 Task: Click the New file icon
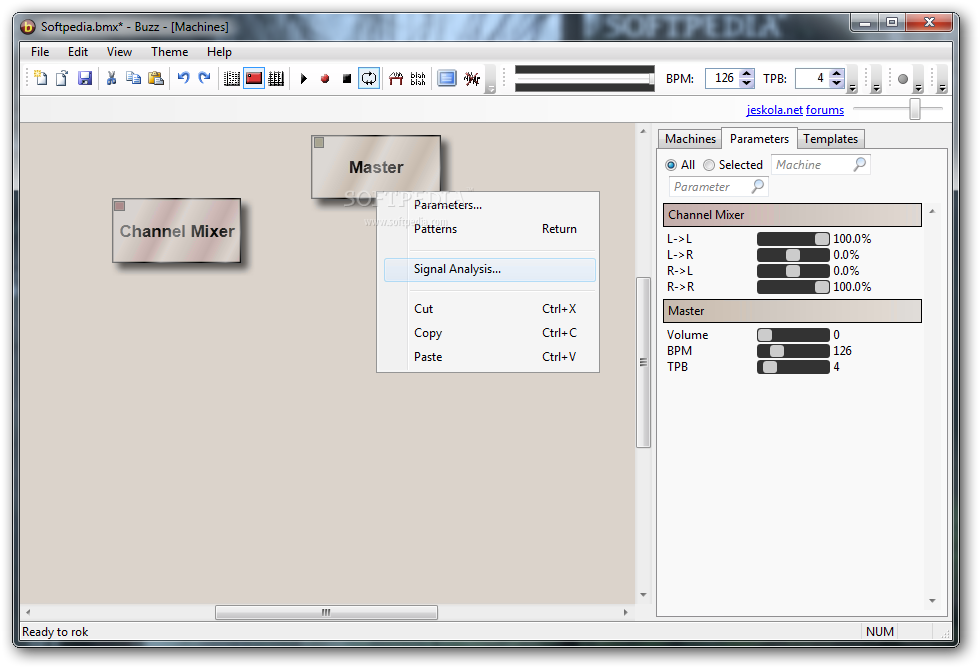pyautogui.click(x=41, y=78)
